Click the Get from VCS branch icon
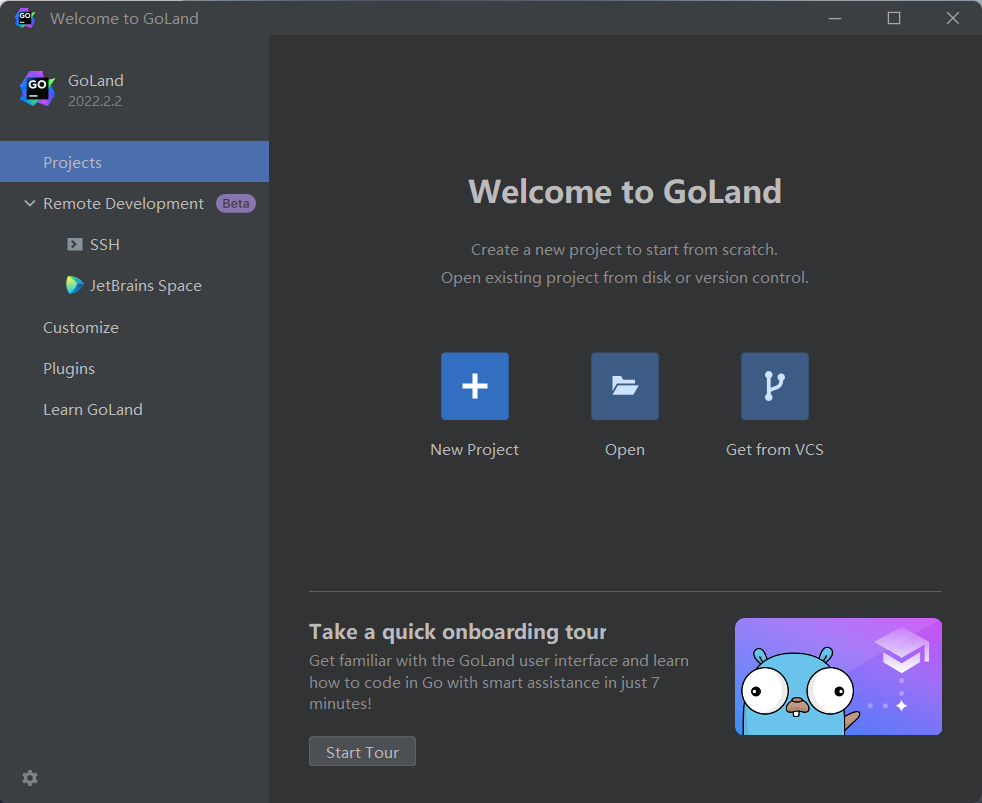982x803 pixels. coord(775,386)
